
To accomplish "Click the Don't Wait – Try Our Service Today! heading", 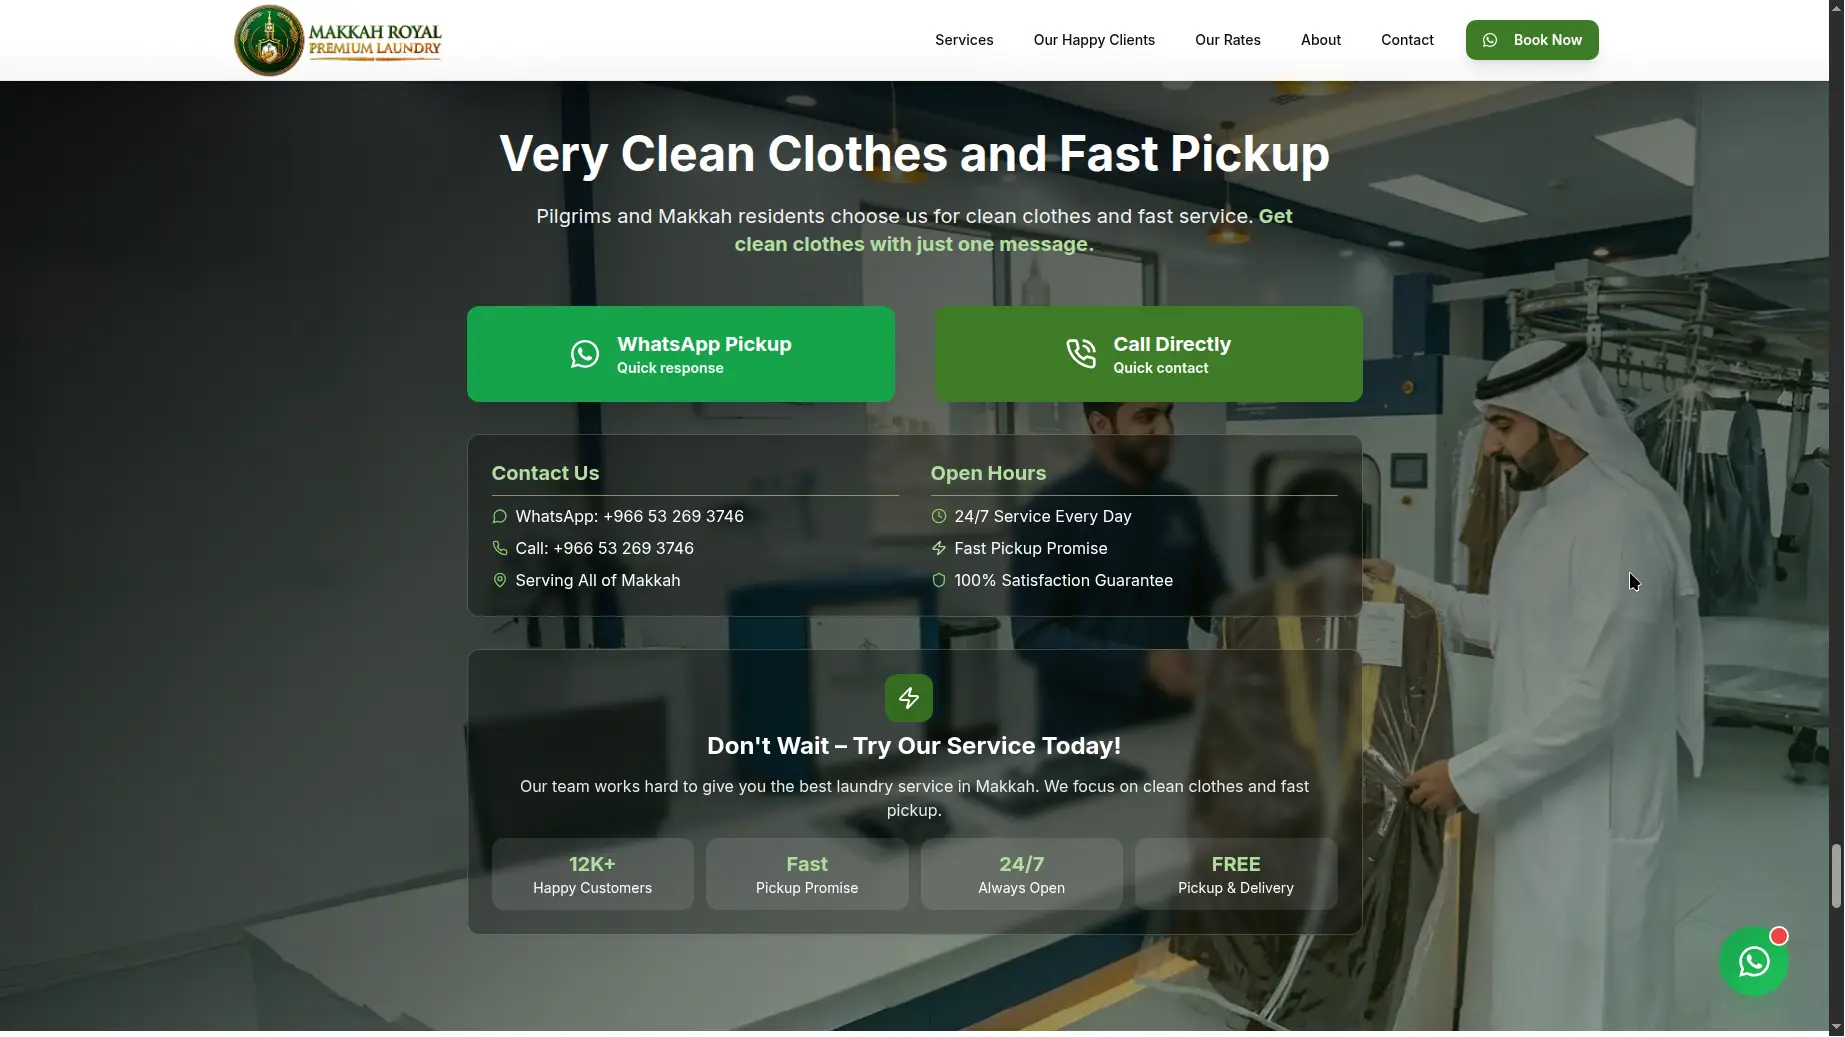I will 914,746.
